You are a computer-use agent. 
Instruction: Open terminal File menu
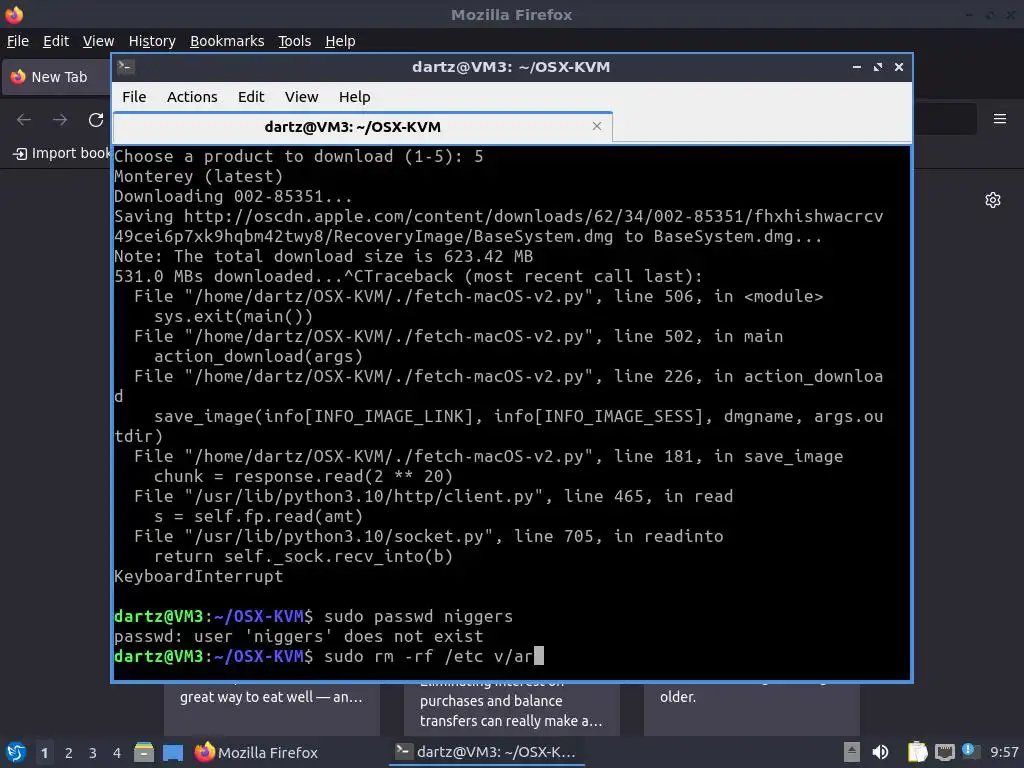tap(134, 97)
